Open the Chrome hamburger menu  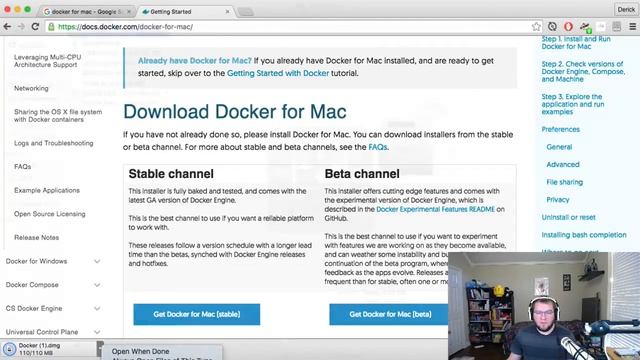633,27
